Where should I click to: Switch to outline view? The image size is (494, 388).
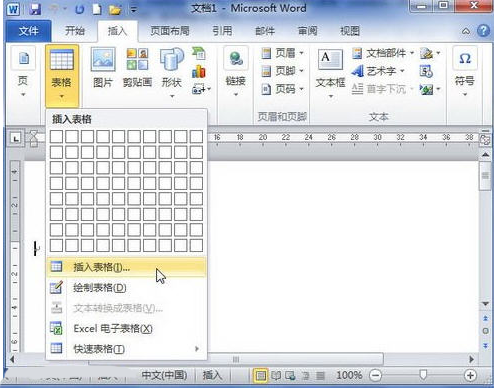tap(305, 376)
